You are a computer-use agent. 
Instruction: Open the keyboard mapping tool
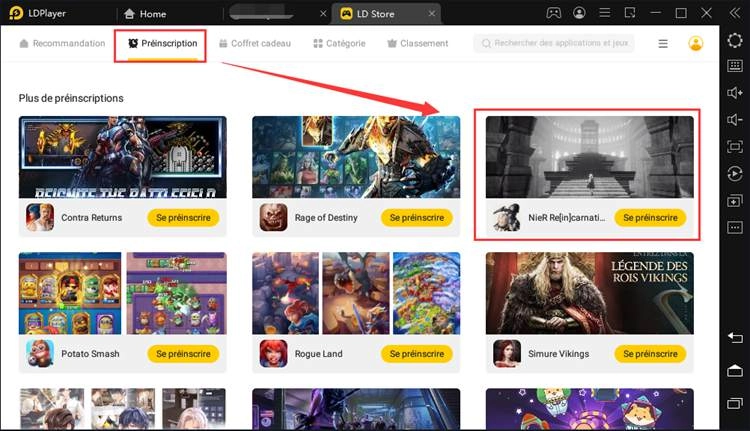pos(734,67)
